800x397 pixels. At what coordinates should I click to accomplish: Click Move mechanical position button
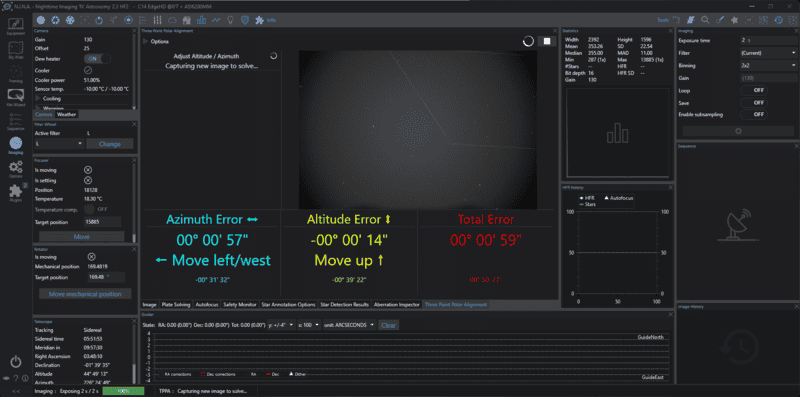point(85,294)
